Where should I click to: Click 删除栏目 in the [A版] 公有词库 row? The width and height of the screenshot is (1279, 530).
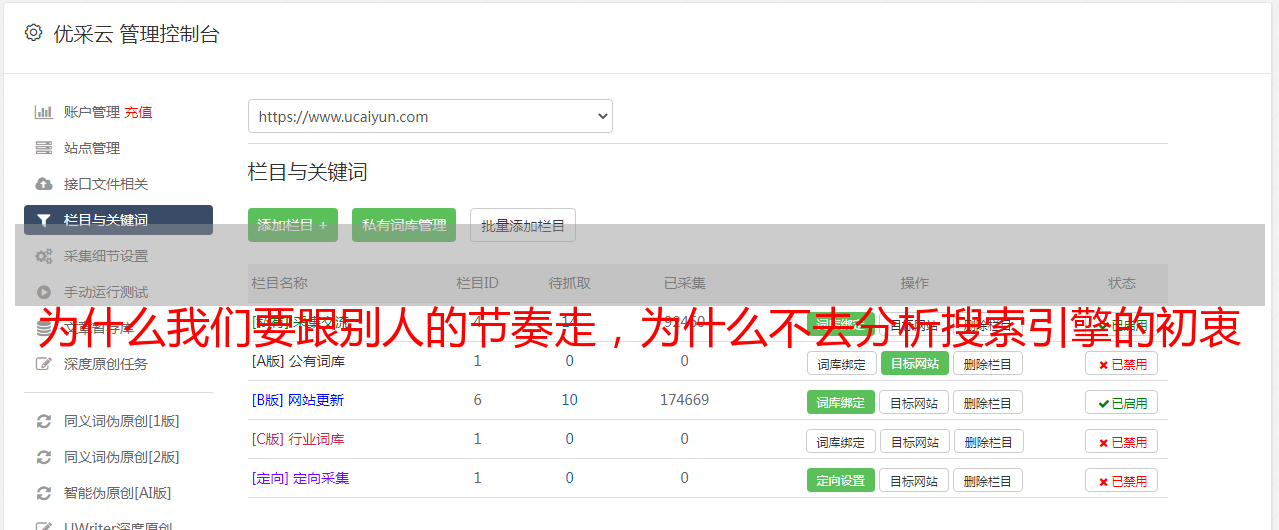coord(987,363)
